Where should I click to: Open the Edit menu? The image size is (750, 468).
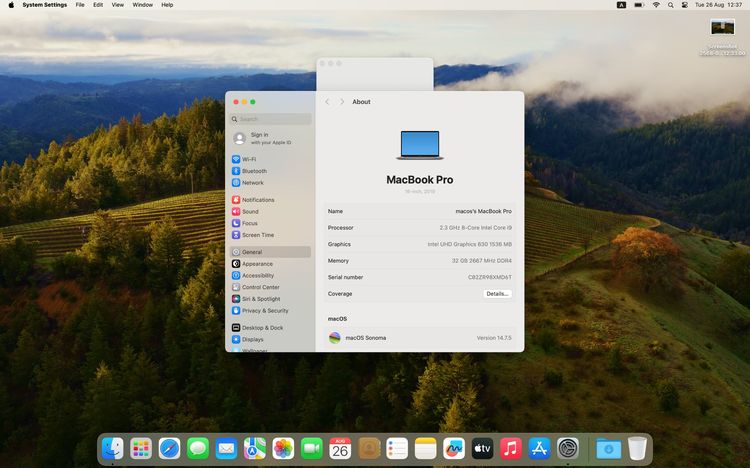(x=98, y=5)
